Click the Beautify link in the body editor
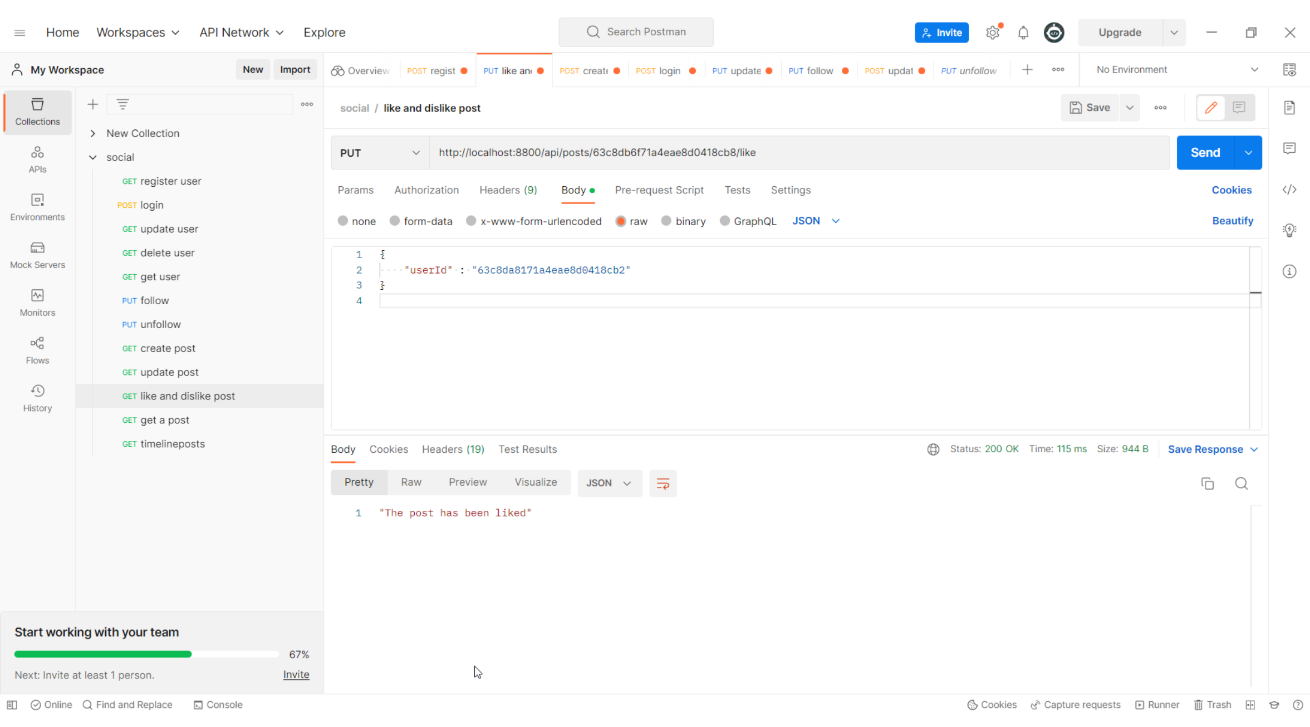The height and width of the screenshot is (727, 1310). tap(1232, 221)
